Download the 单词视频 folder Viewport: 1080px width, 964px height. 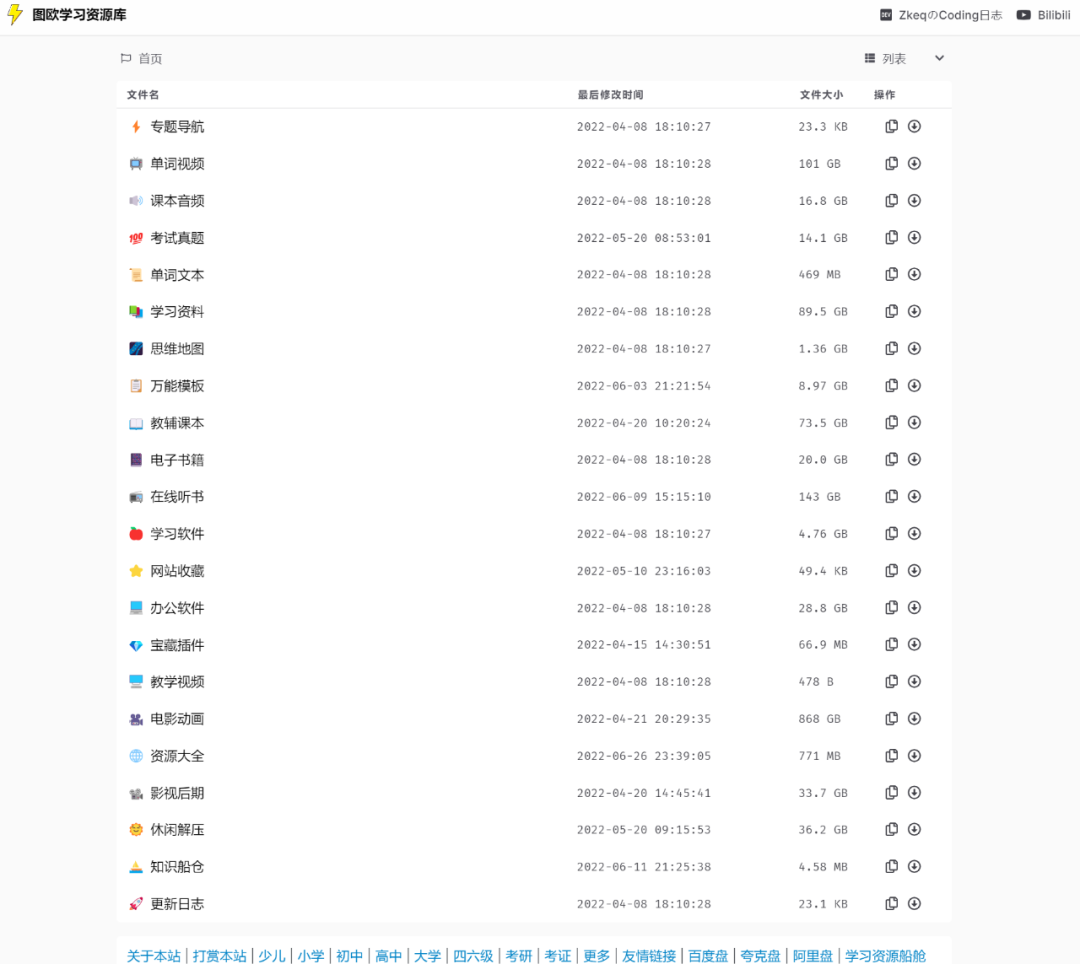pyautogui.click(x=914, y=163)
